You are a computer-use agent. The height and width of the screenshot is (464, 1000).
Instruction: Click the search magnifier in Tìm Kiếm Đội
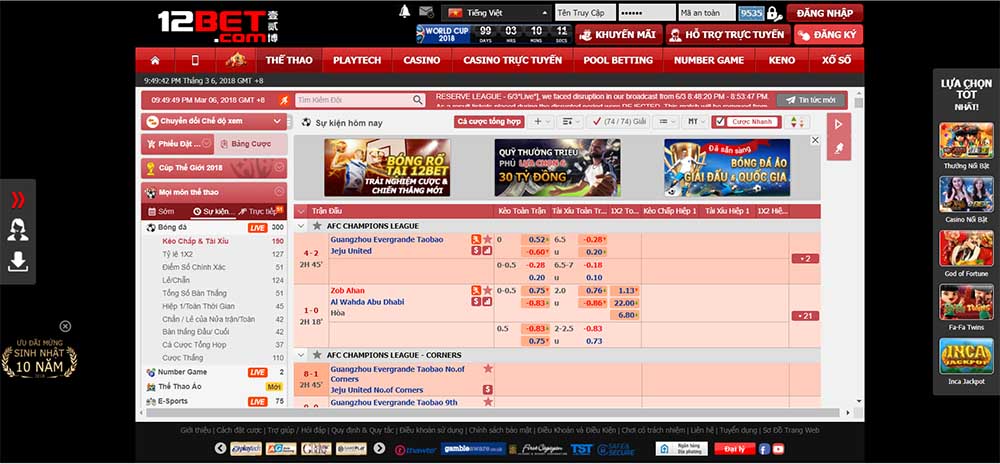[x=418, y=100]
